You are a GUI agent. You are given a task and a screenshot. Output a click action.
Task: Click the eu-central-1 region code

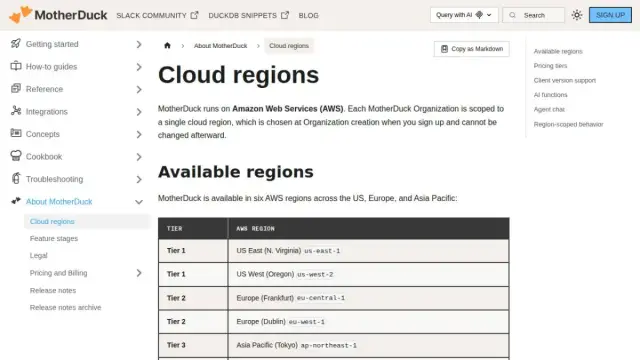pyautogui.click(x=321, y=298)
